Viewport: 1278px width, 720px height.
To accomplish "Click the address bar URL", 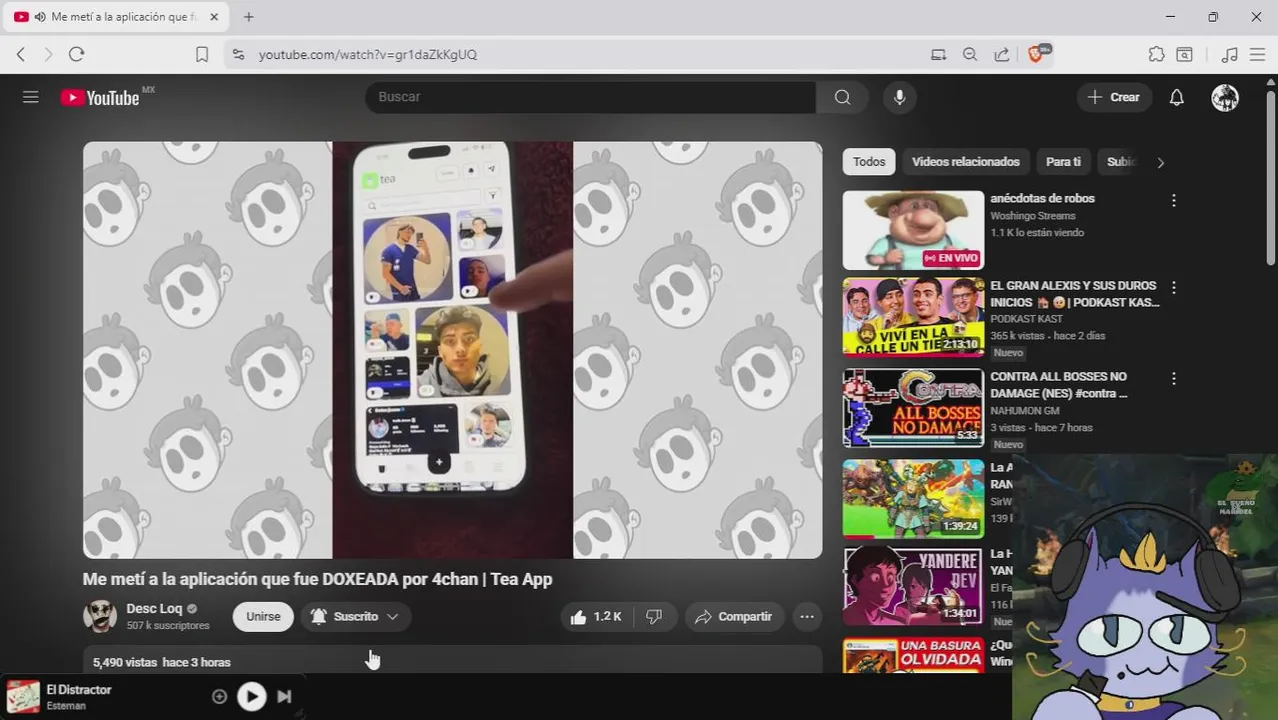I will pos(368,54).
